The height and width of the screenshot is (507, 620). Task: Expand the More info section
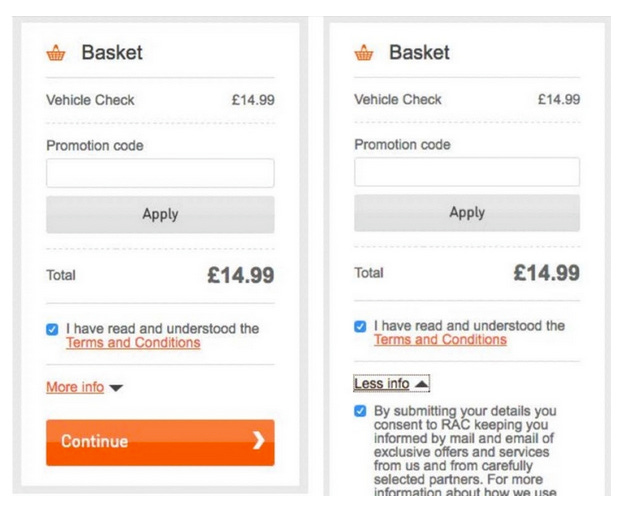[x=75, y=387]
